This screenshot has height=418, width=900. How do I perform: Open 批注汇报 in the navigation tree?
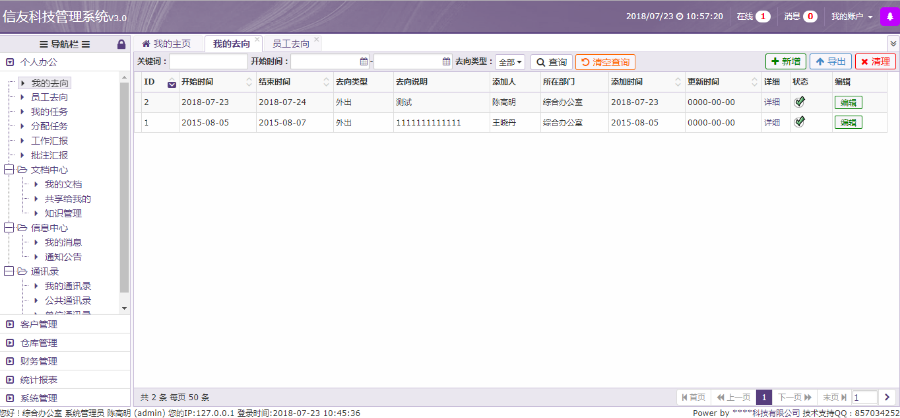click(49, 155)
